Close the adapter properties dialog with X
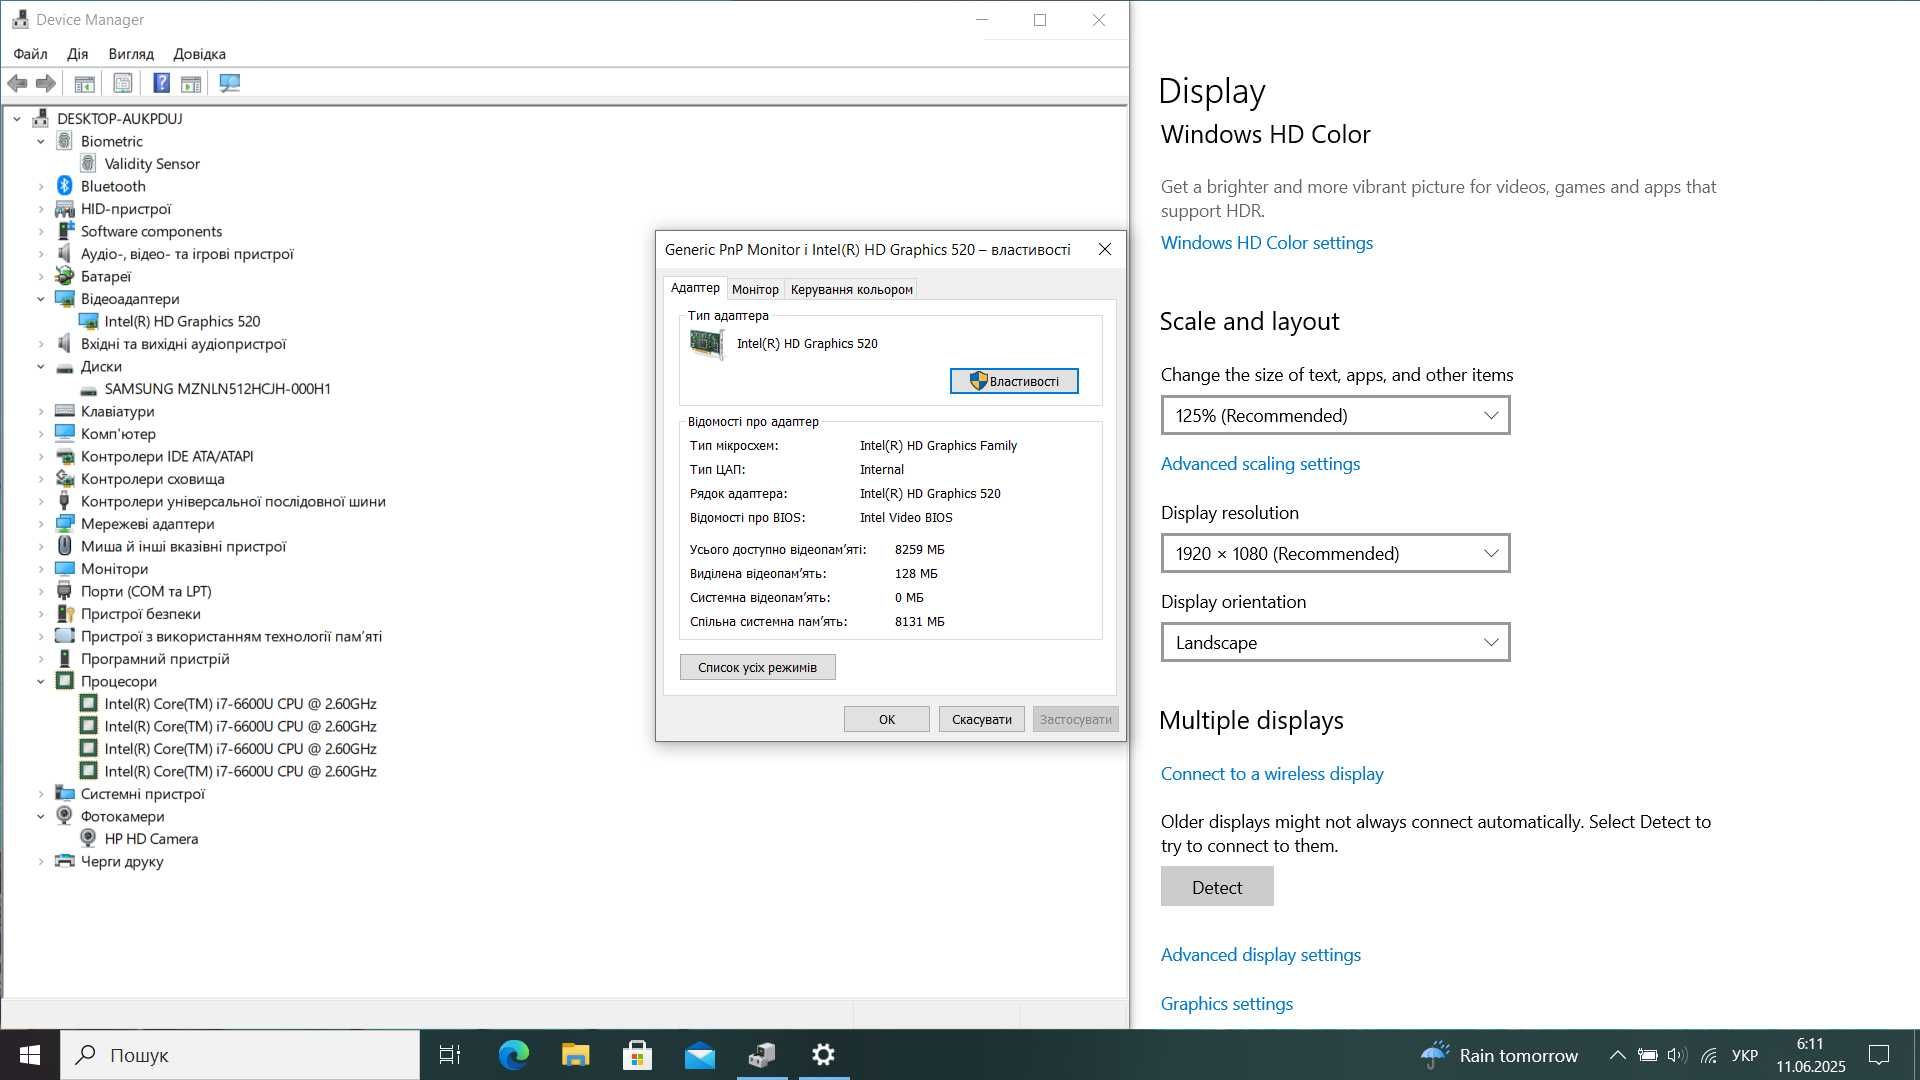 1104,249
